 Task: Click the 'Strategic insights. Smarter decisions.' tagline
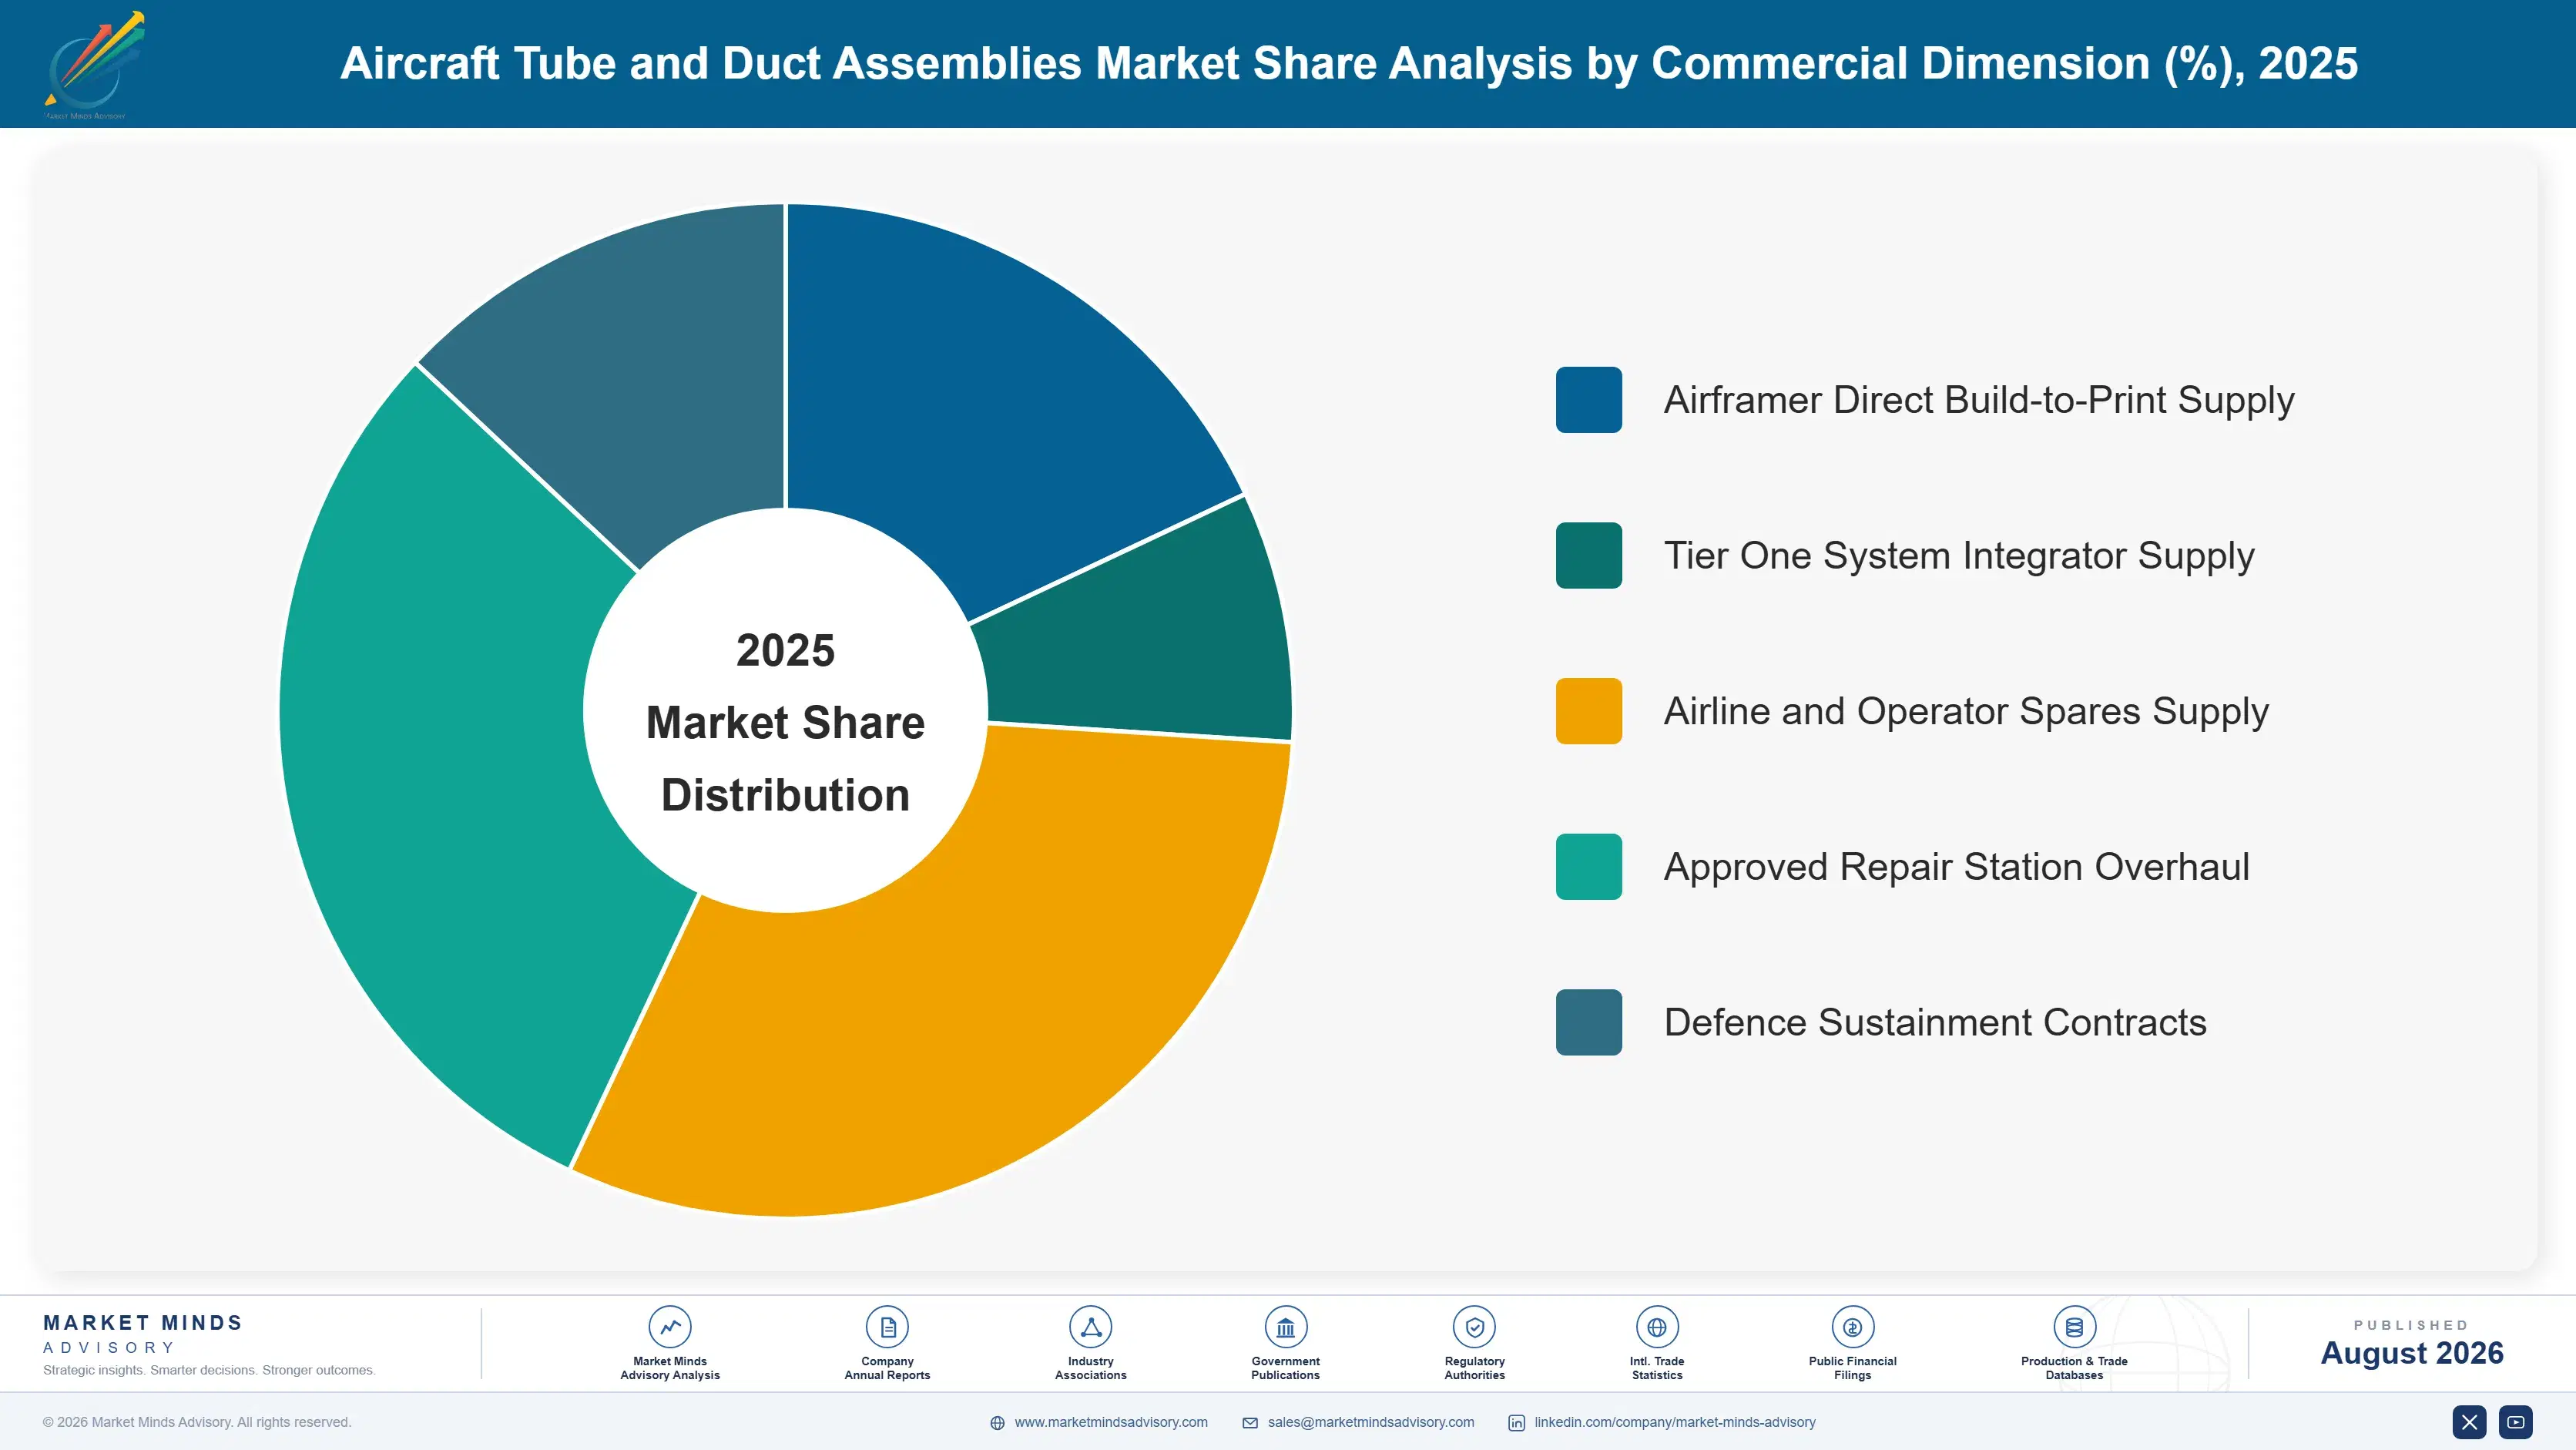click(x=209, y=1370)
